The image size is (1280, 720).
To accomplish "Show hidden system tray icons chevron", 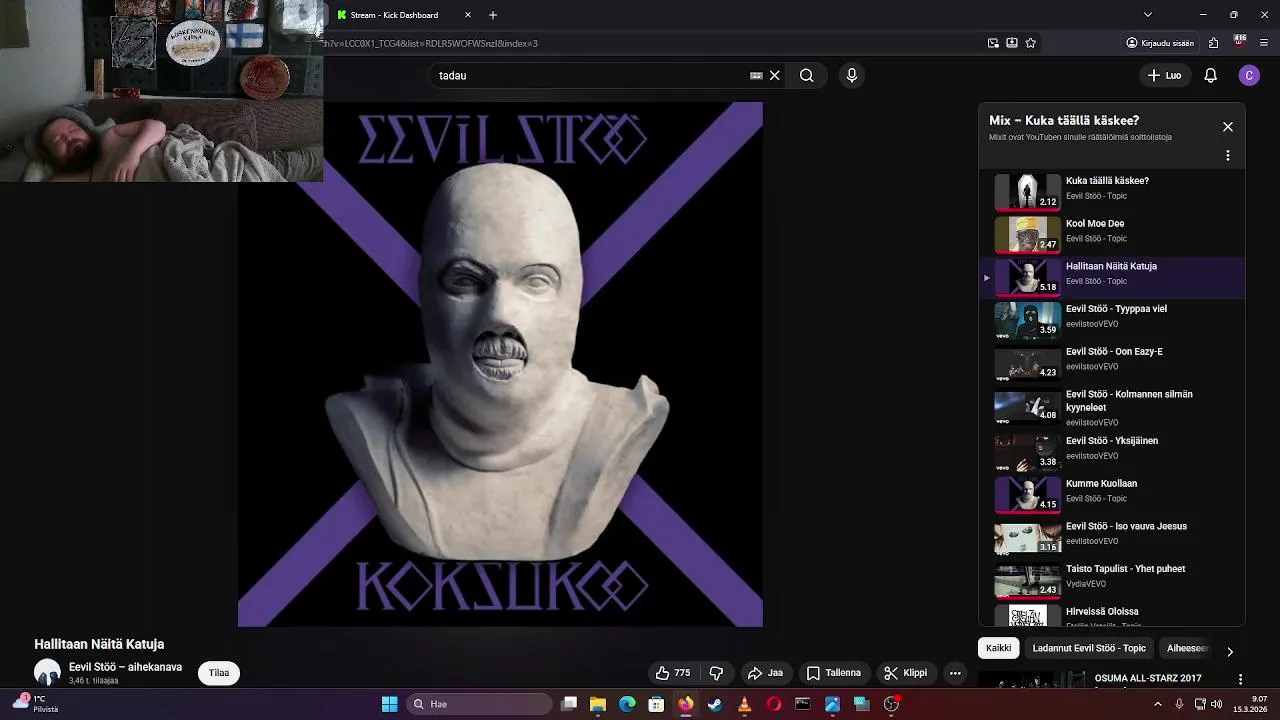I will (1158, 704).
